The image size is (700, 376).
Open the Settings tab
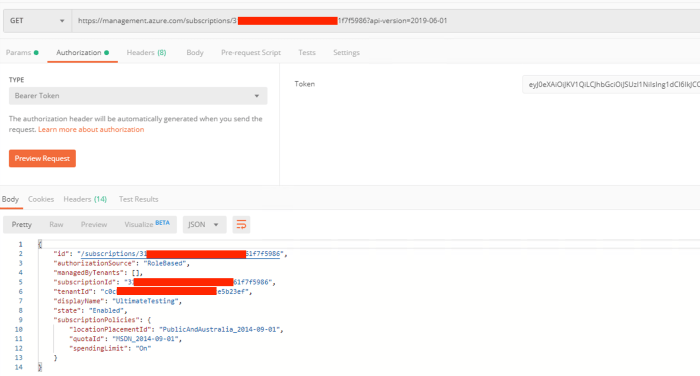[x=346, y=53]
